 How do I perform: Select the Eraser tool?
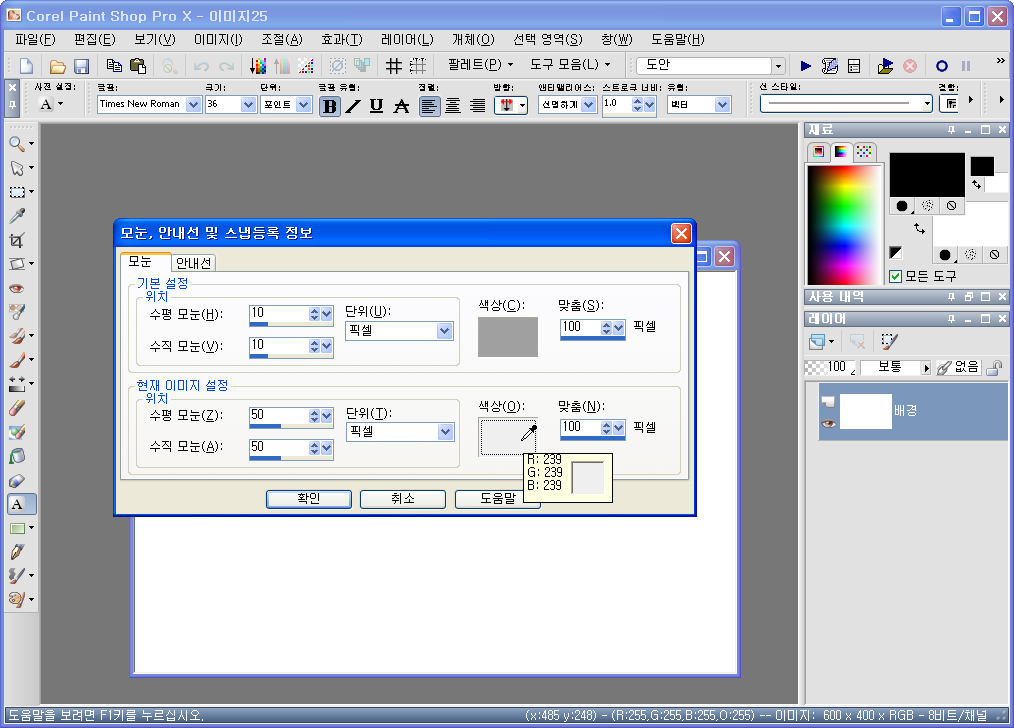point(17,407)
